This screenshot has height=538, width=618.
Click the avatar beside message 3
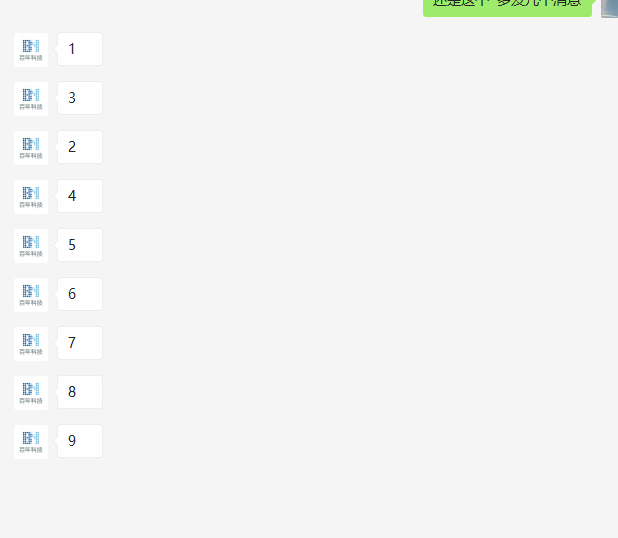31,99
